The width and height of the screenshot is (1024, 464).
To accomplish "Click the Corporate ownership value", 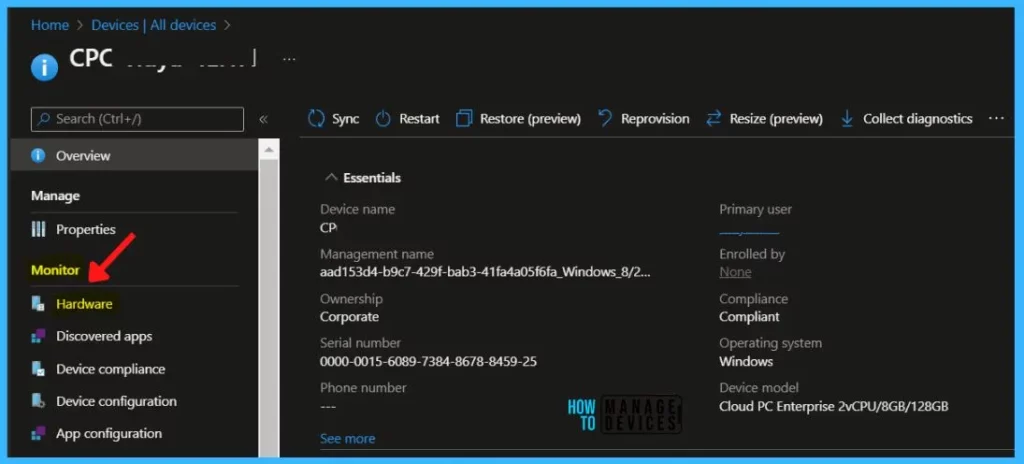I will [x=349, y=317].
